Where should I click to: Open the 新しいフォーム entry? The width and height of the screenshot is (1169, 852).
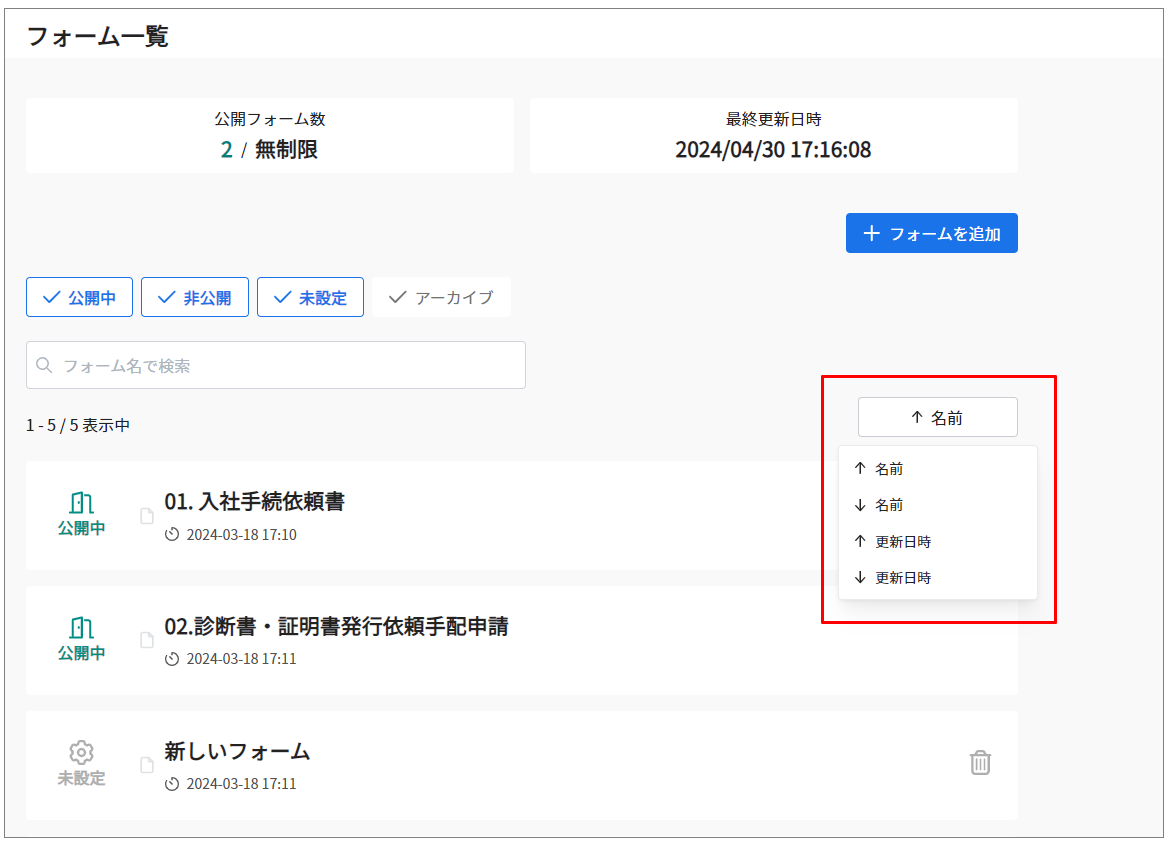[x=237, y=751]
